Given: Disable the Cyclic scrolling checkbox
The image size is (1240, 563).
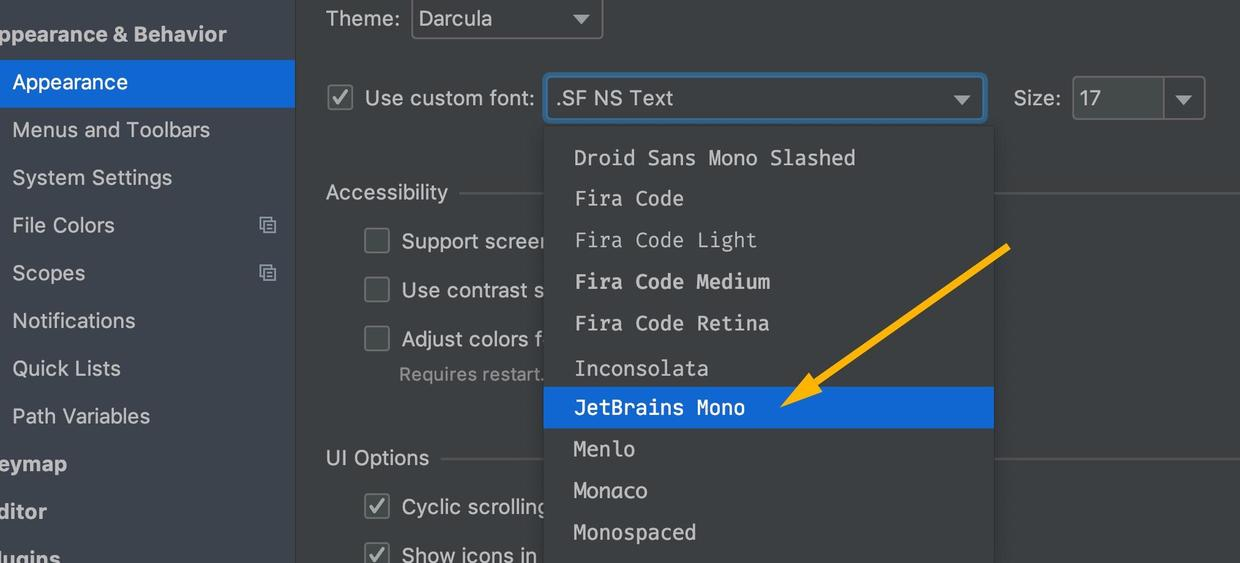Looking at the screenshot, I should 377,506.
